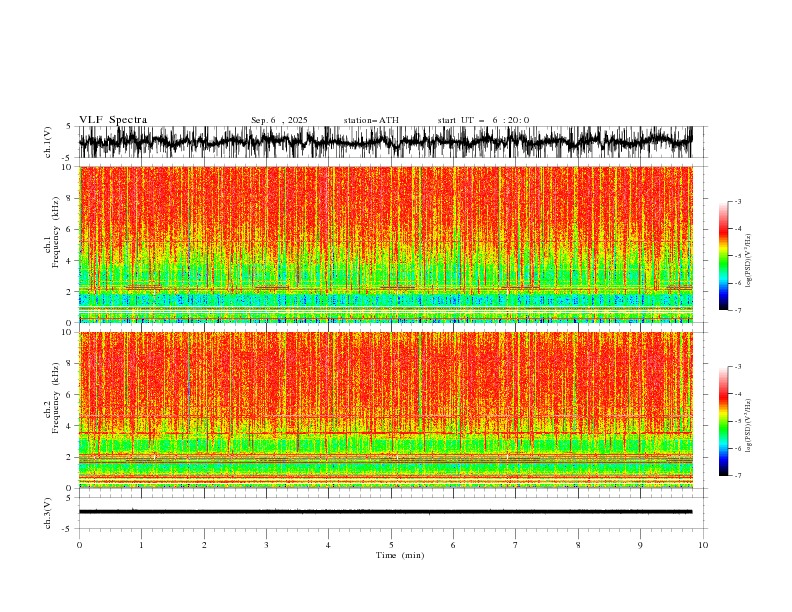
Task: Click the ch.3 flat waveform trace
Action: click(385, 512)
